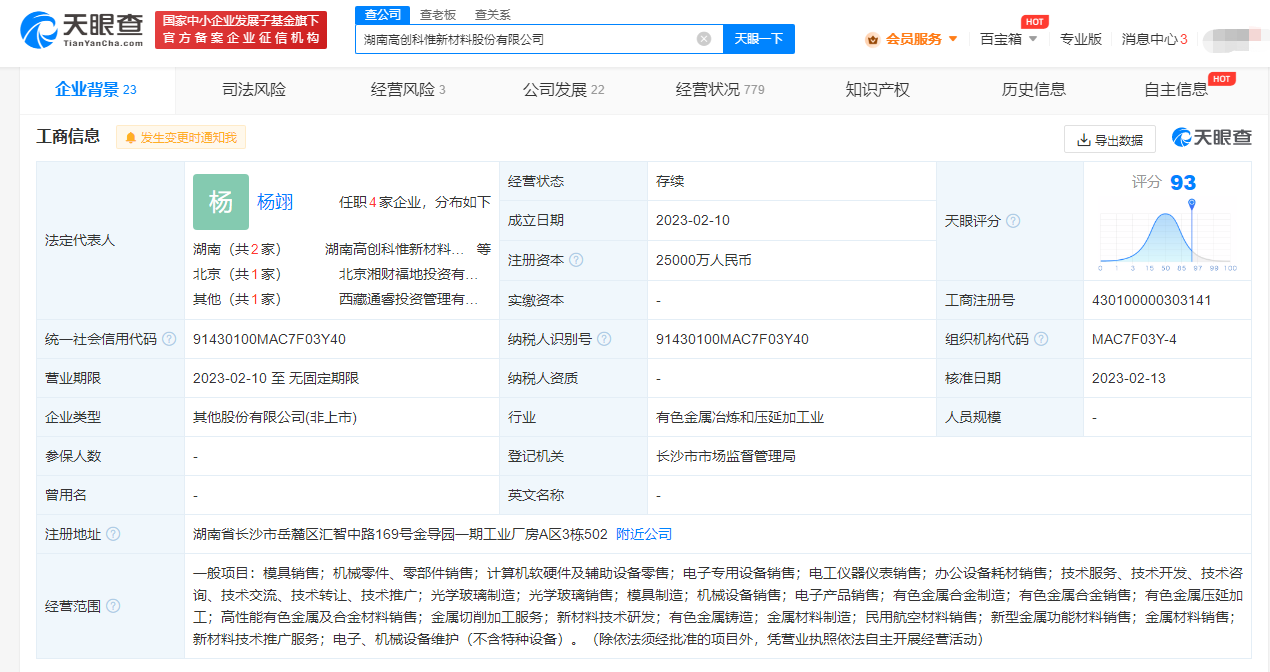Click the 发生变更时通知我 button
This screenshot has height=672, width=1270.
coord(181,138)
